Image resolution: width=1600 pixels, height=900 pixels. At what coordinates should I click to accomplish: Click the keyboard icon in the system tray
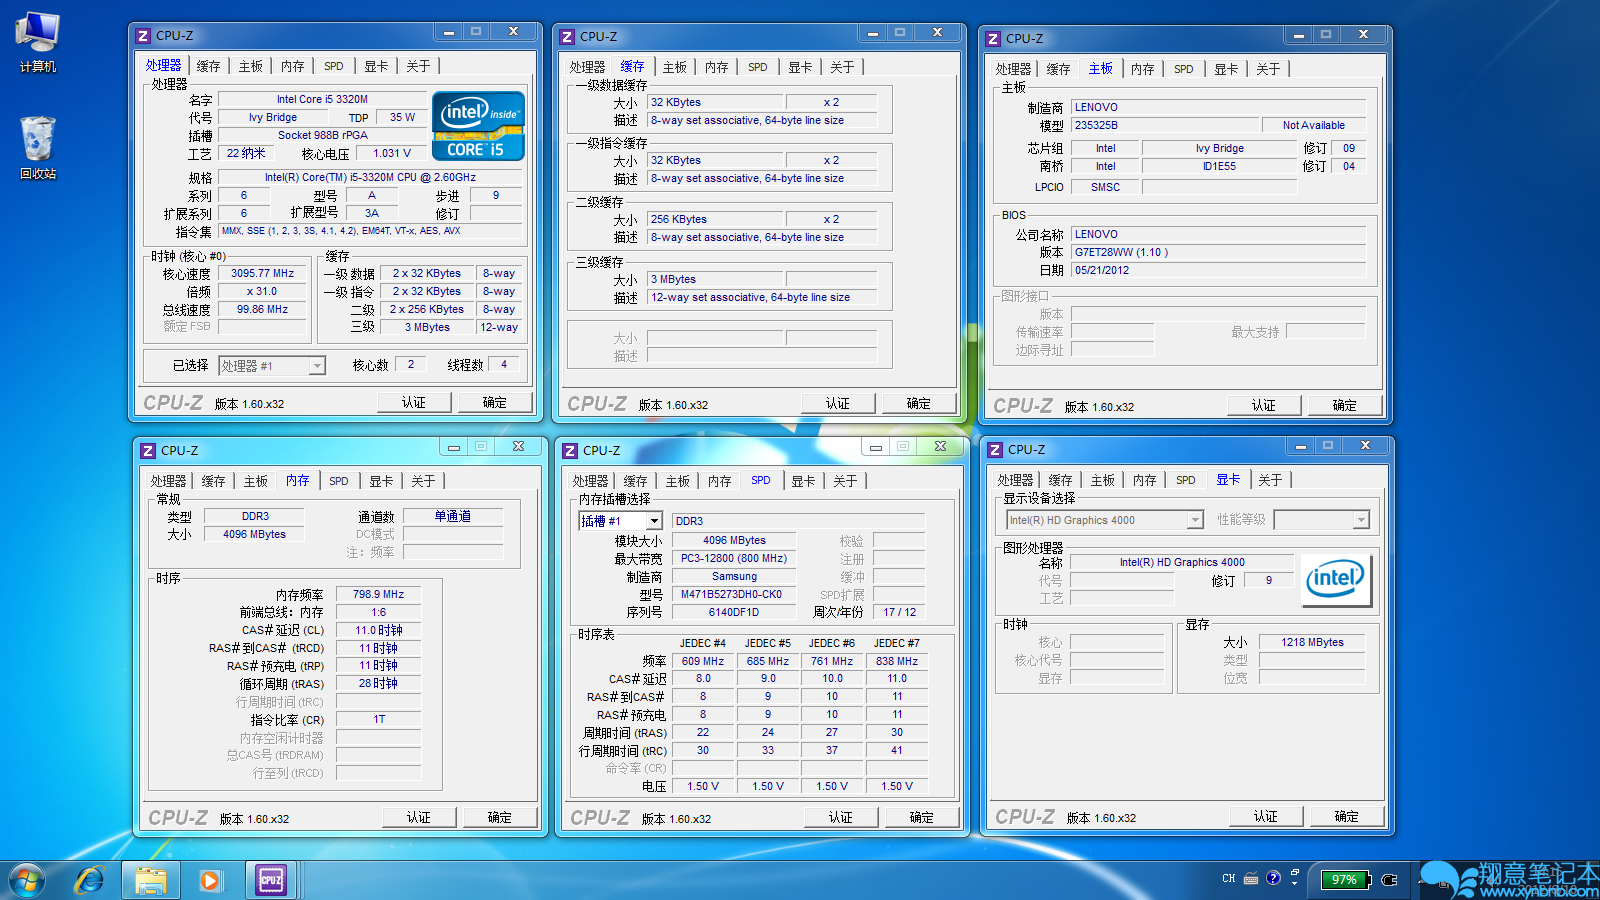[x=1251, y=879]
